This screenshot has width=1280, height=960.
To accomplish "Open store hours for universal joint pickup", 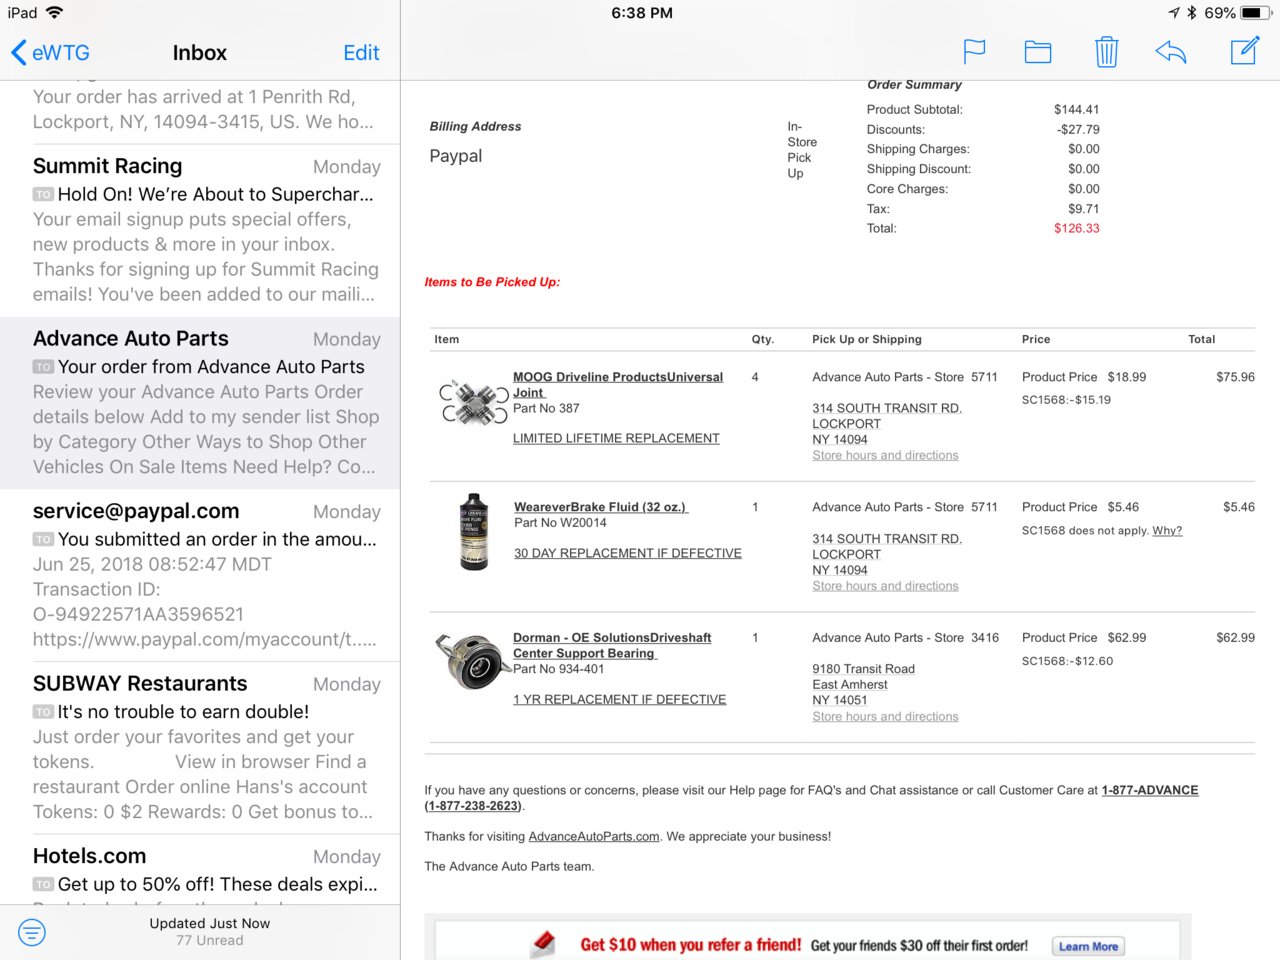I will click(x=885, y=456).
